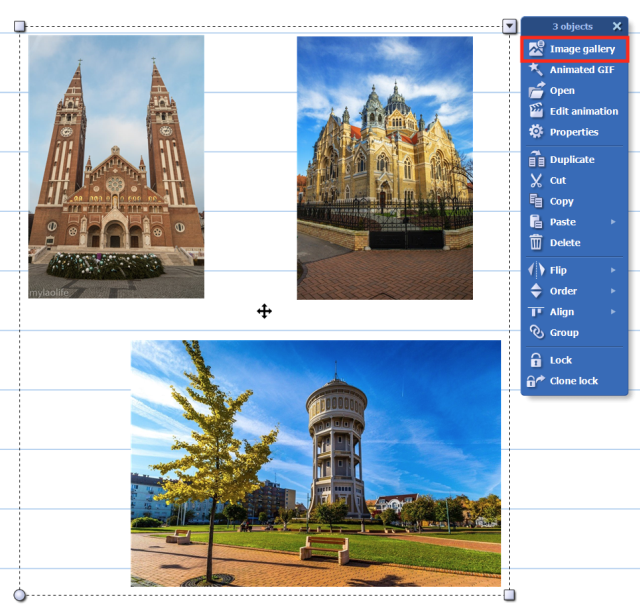Screen dimensions: 640x615
Task: Click the Duplicate icon
Action: [x=536, y=160]
